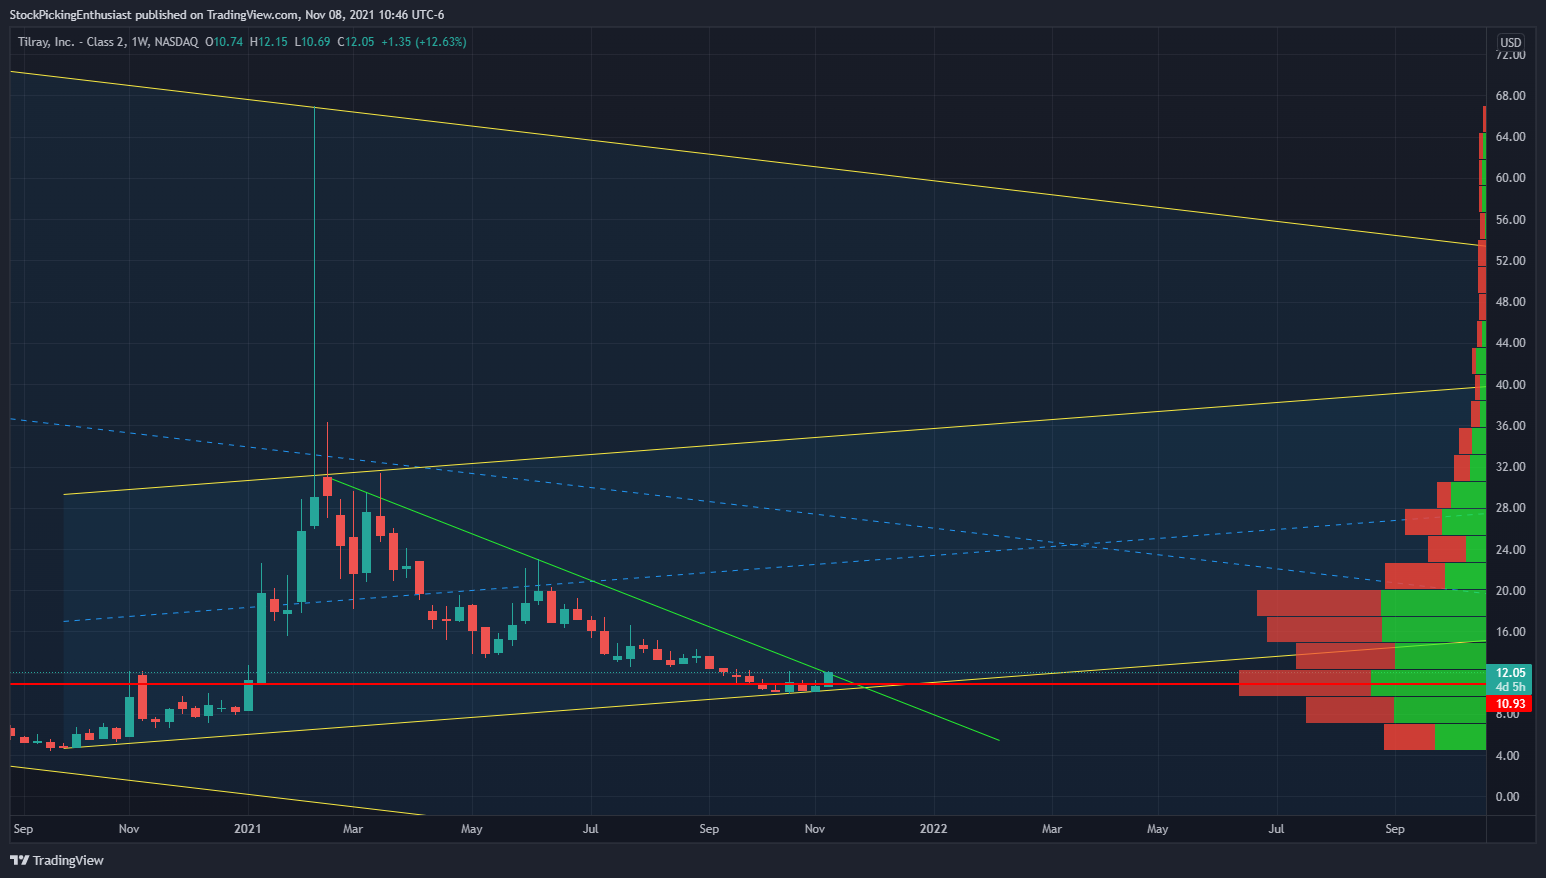Screen dimensions: 1546x878
Task: Click the StockPickingEnthusiast publication header text
Action: (x=227, y=14)
